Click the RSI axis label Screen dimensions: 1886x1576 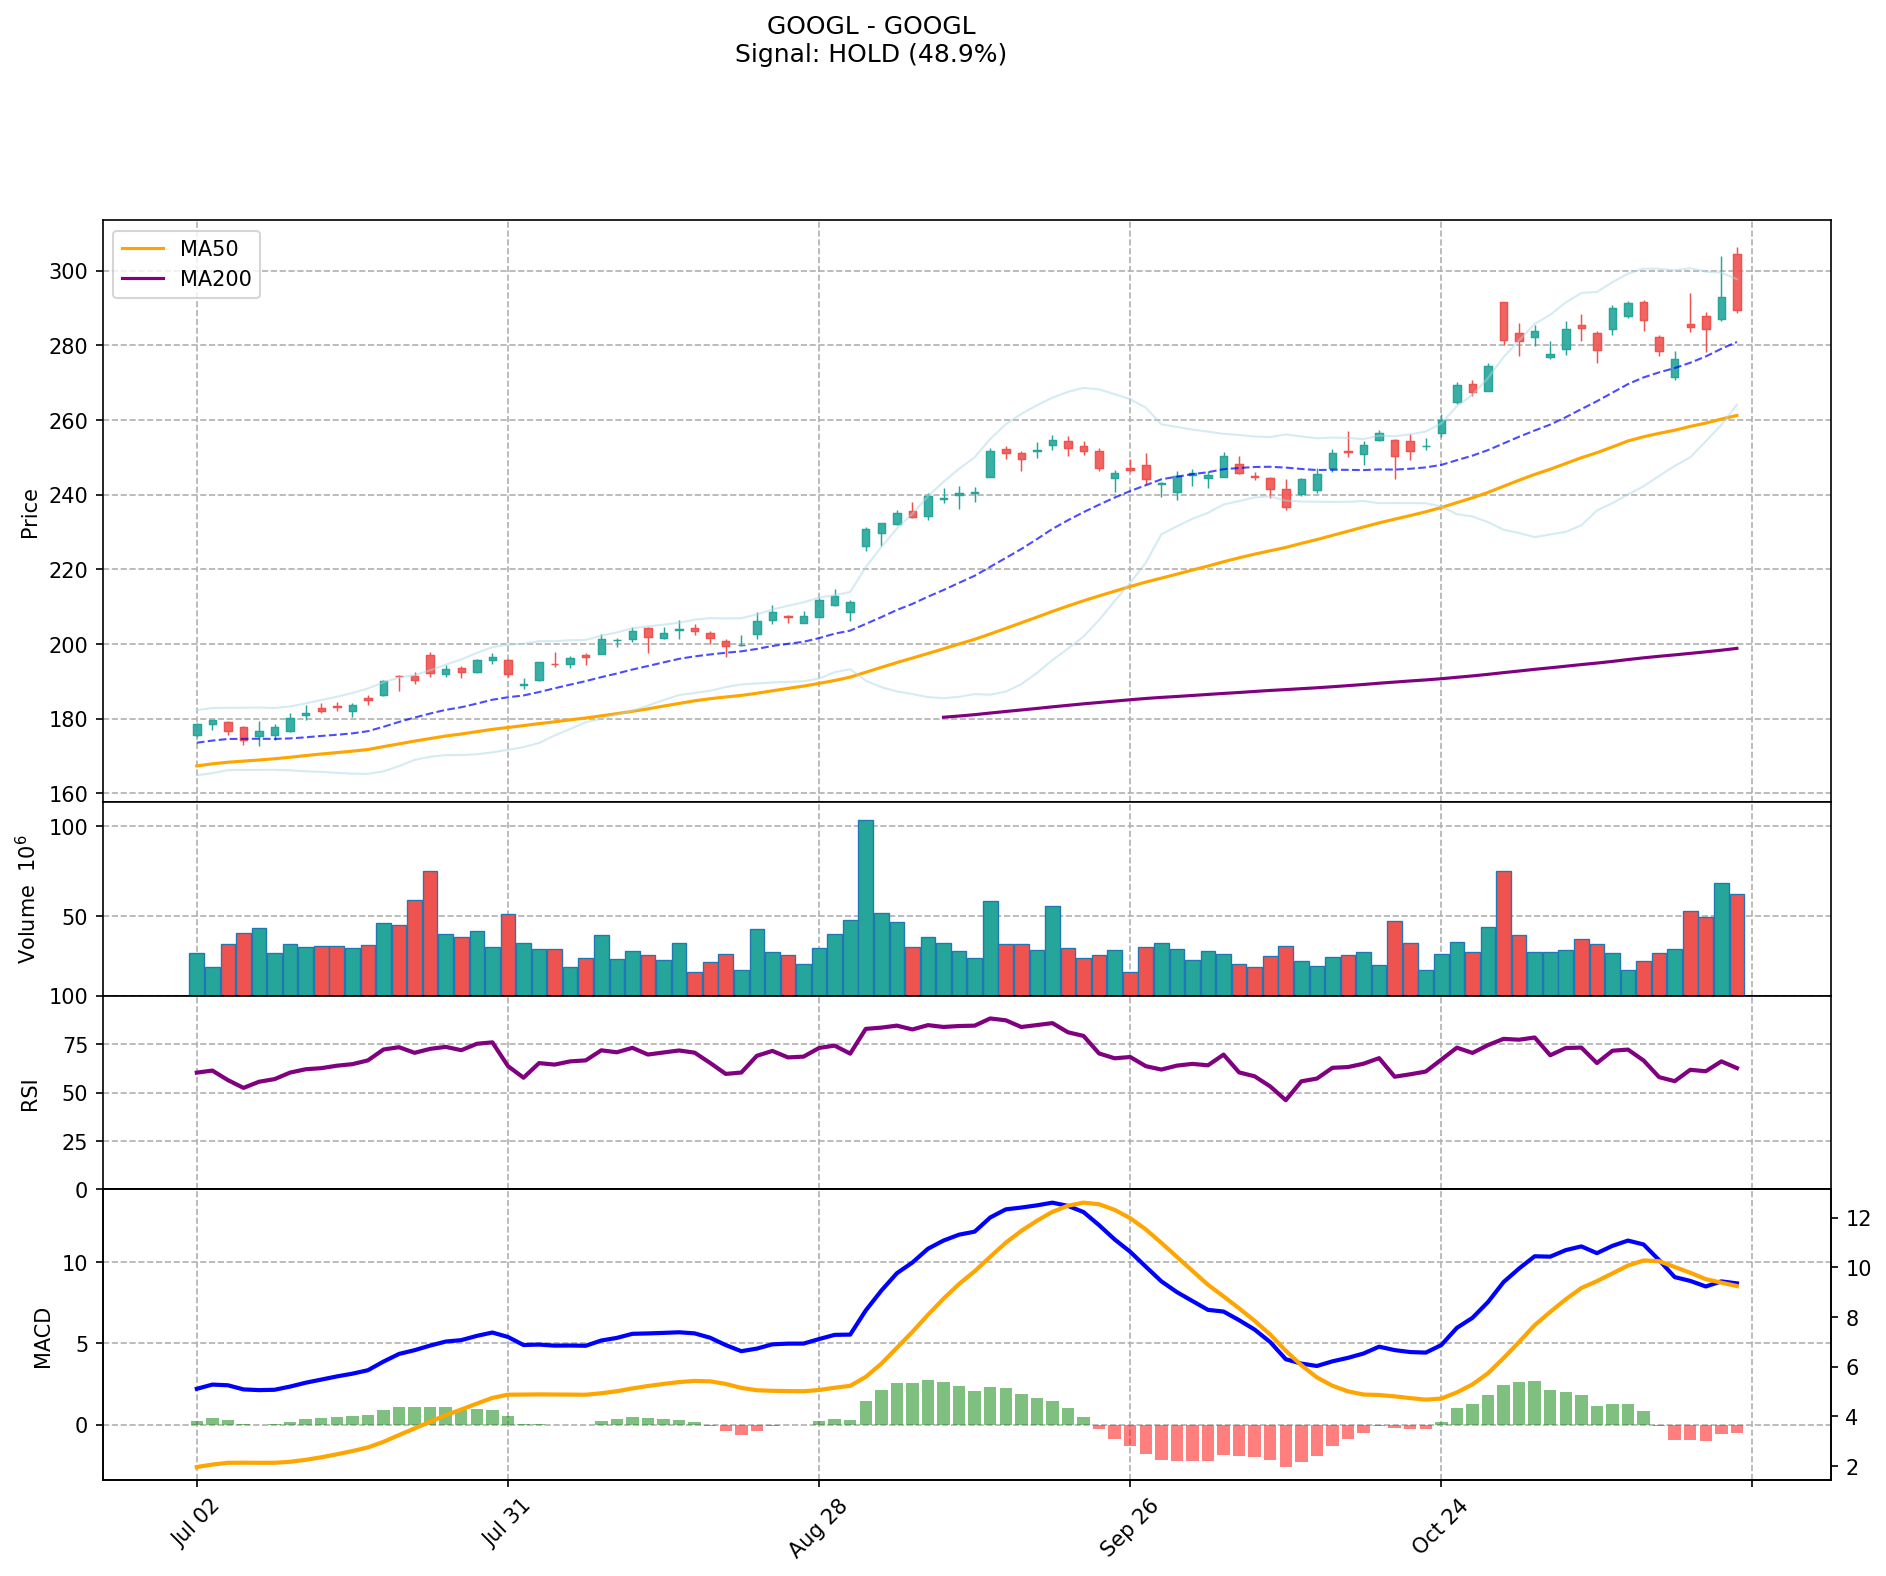30,1095
